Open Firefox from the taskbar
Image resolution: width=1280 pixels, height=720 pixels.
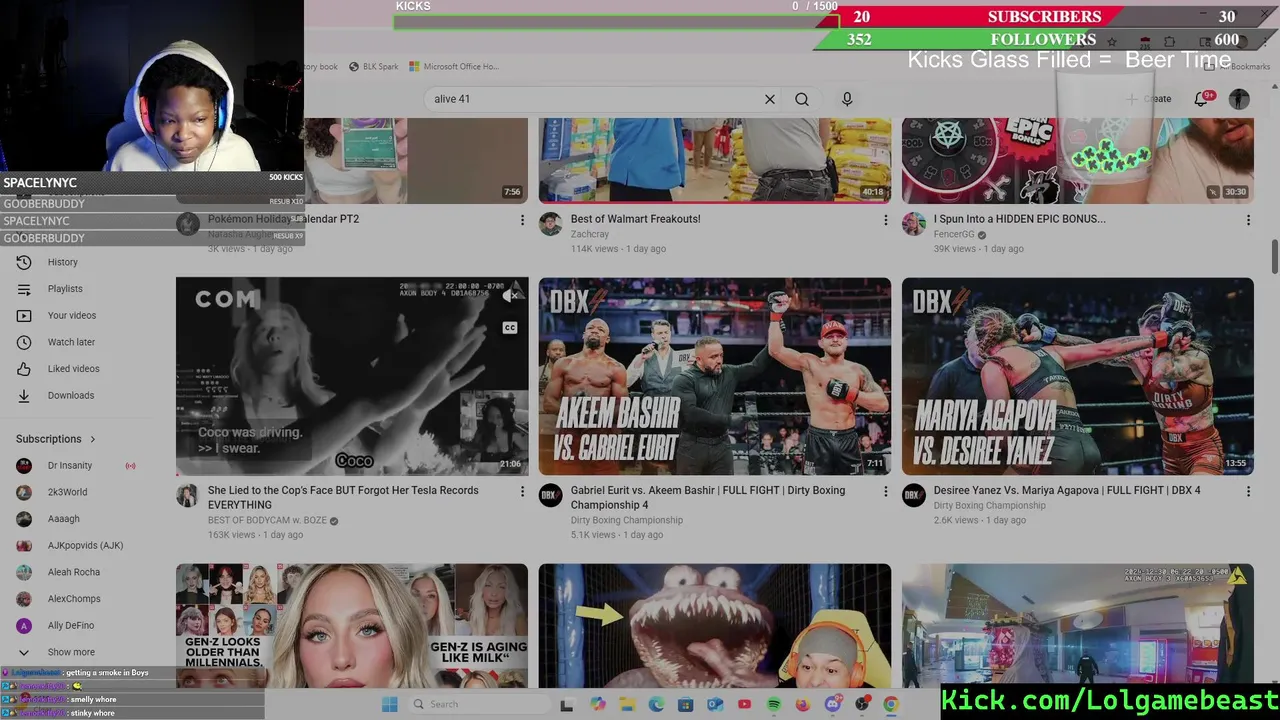tap(803, 704)
